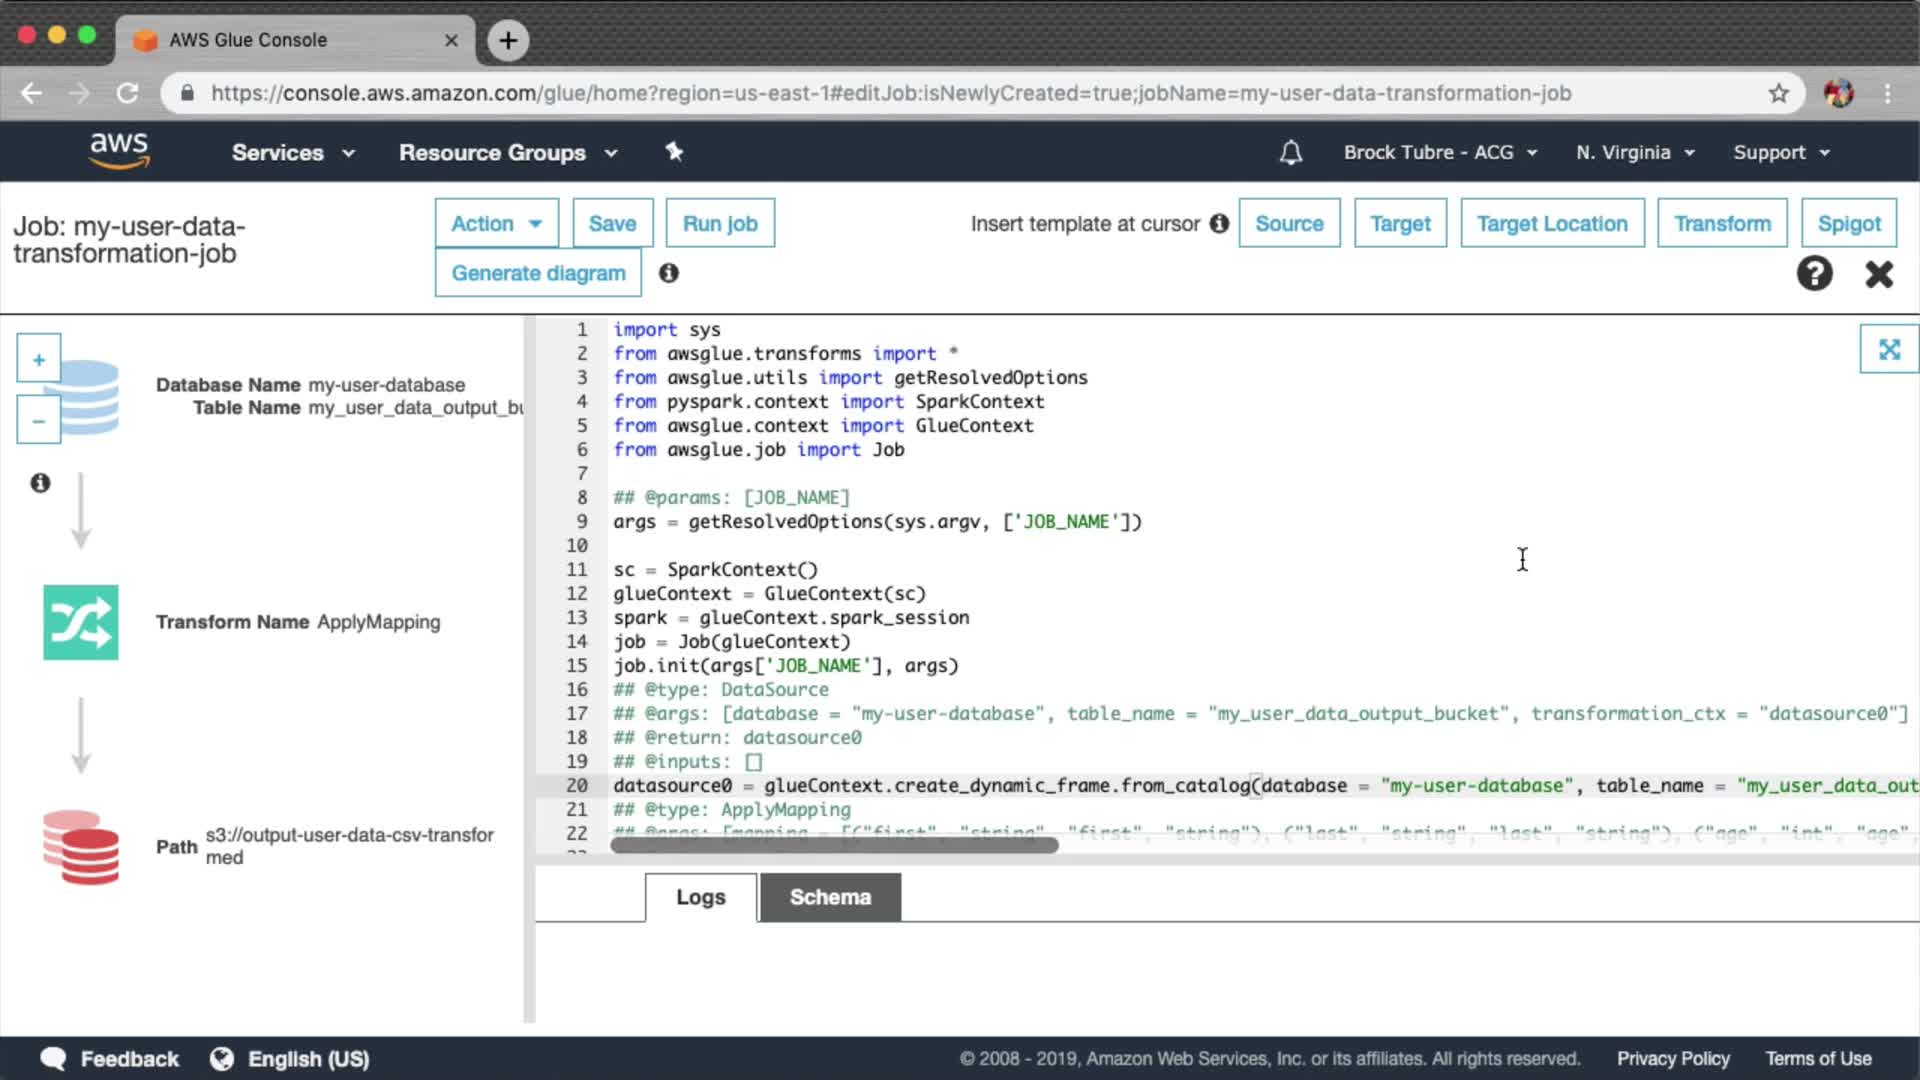Image resolution: width=1920 pixels, height=1080 pixels.
Task: Click the Run job button
Action: coord(720,223)
